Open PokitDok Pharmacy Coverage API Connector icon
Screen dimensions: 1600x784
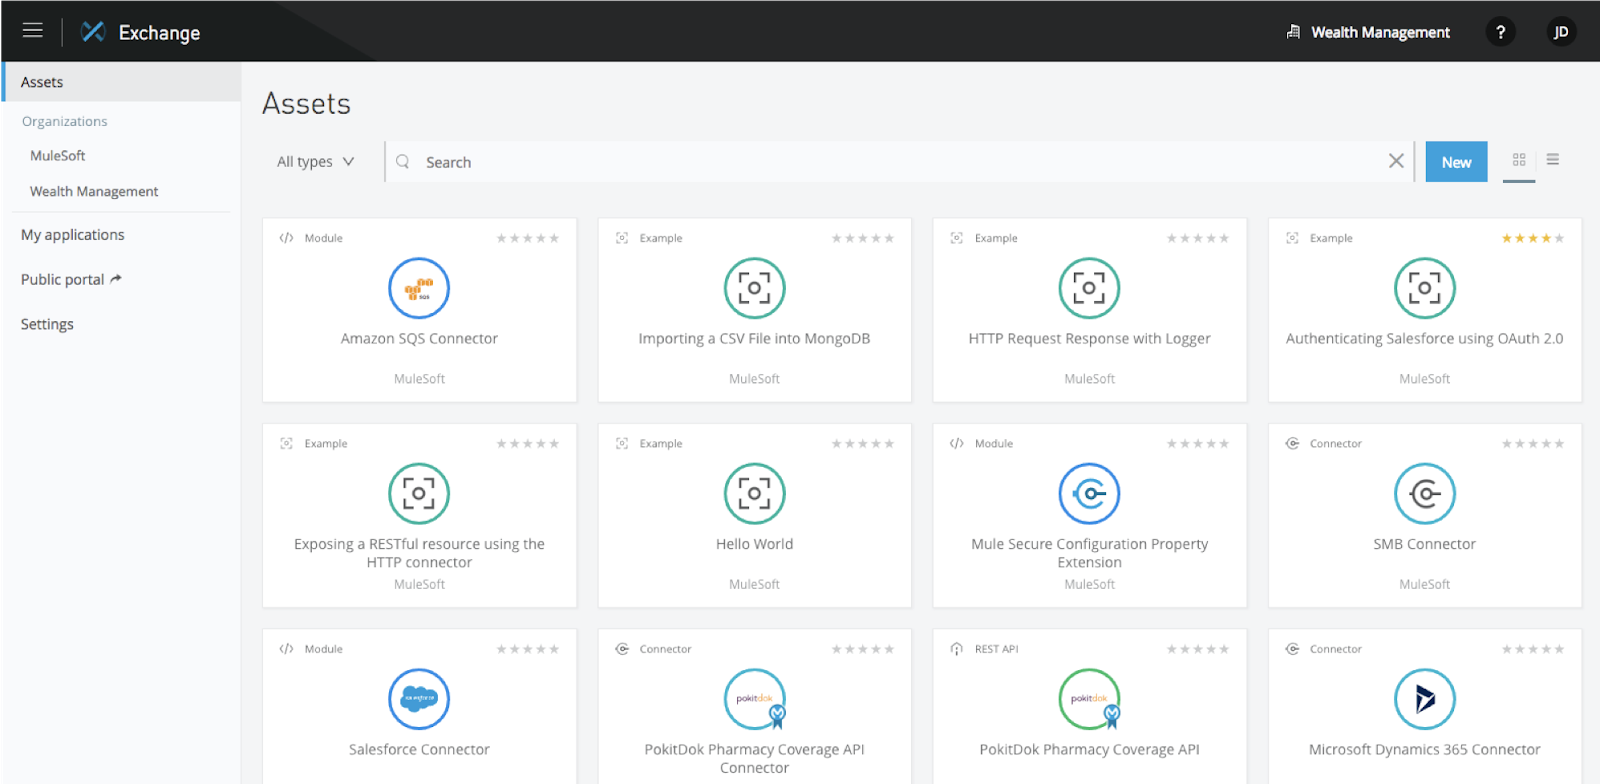(x=754, y=699)
